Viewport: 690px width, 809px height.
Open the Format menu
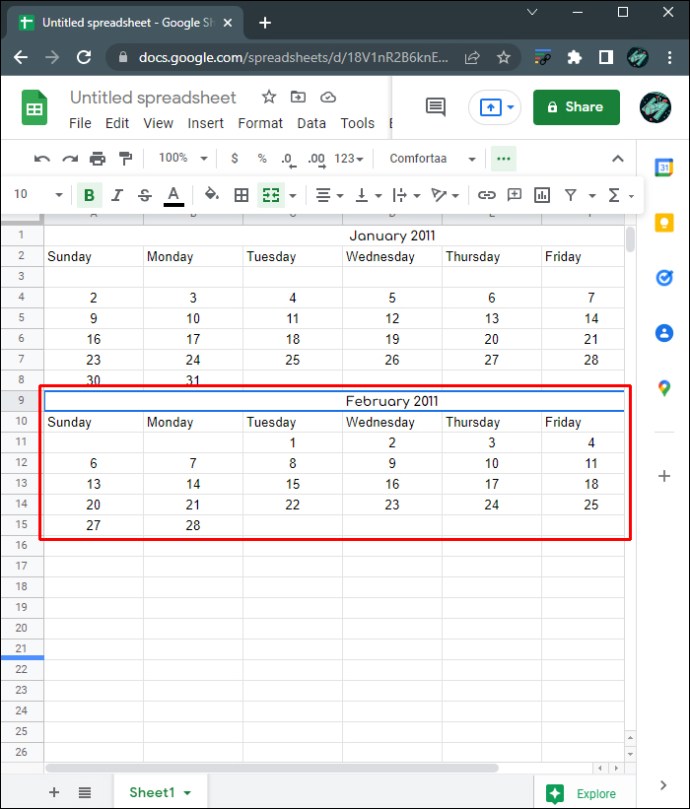[x=260, y=123]
